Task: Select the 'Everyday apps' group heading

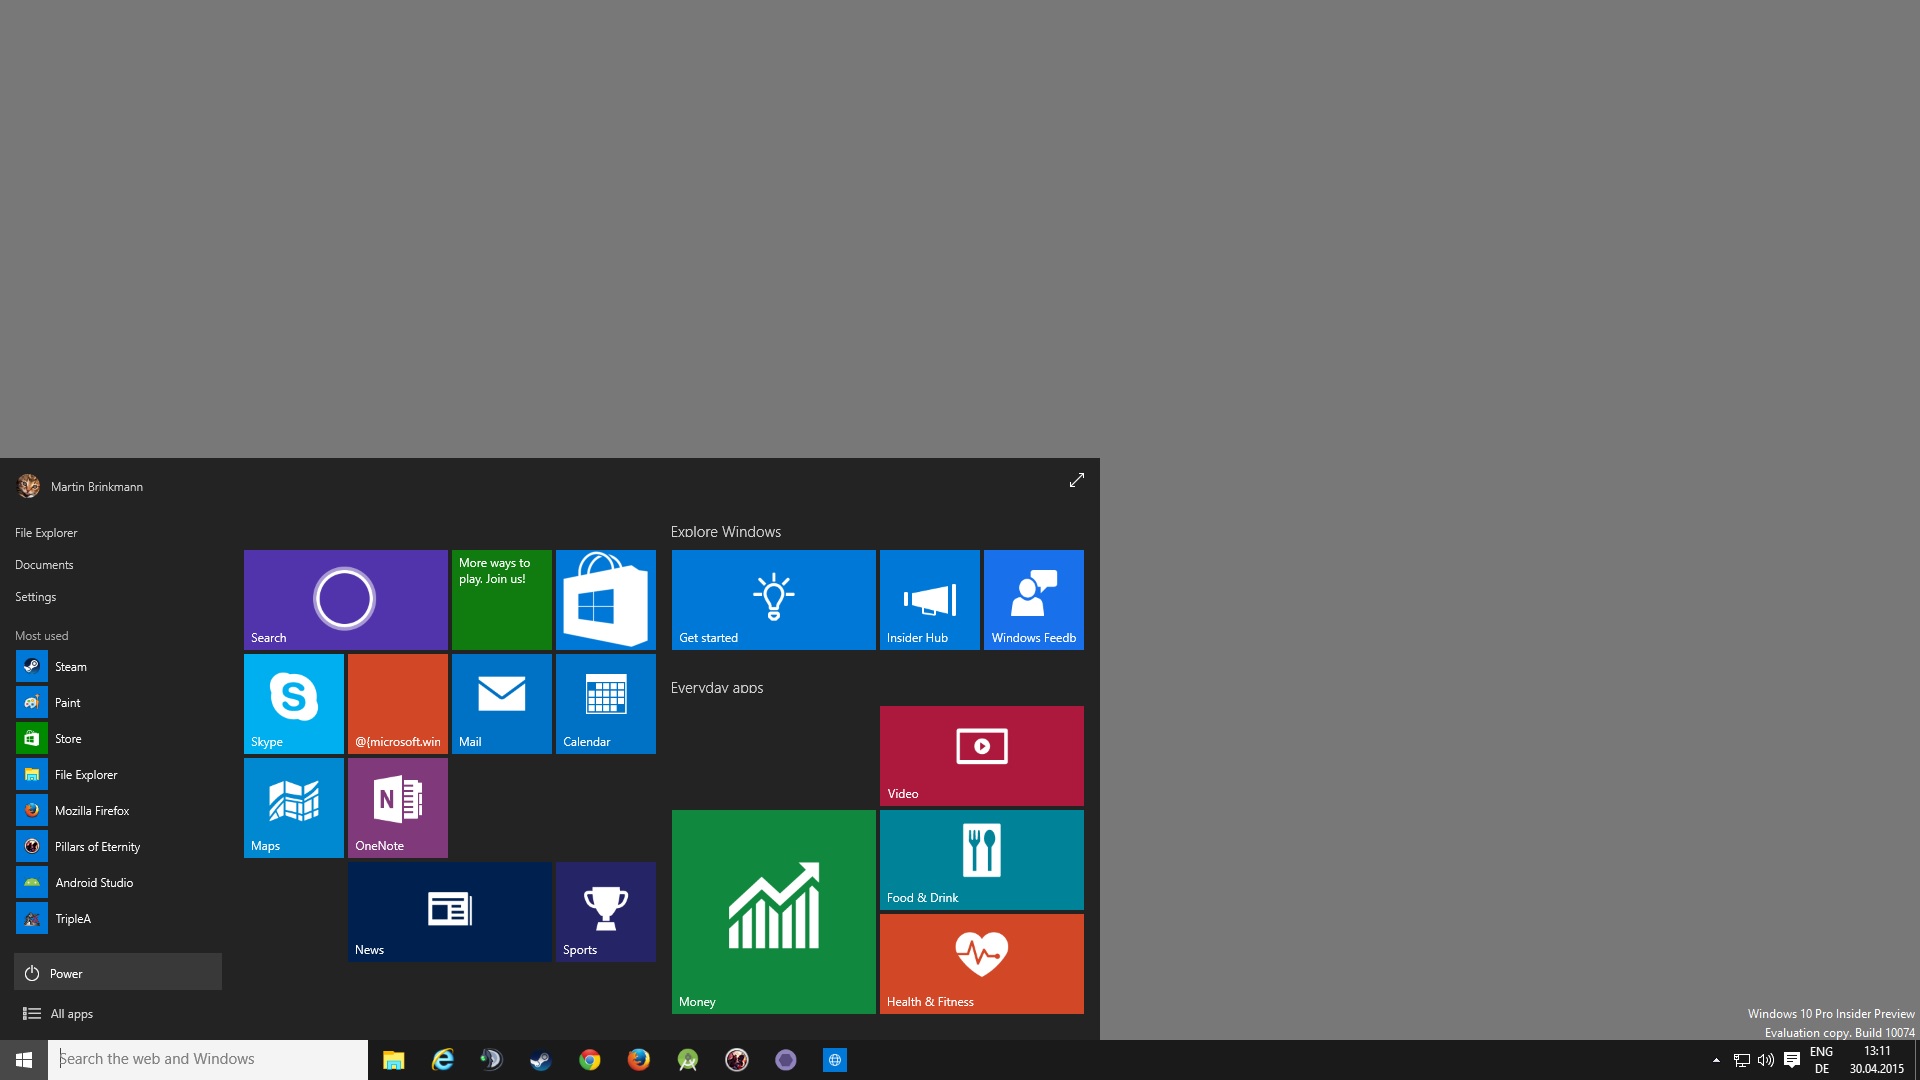Action: (717, 688)
